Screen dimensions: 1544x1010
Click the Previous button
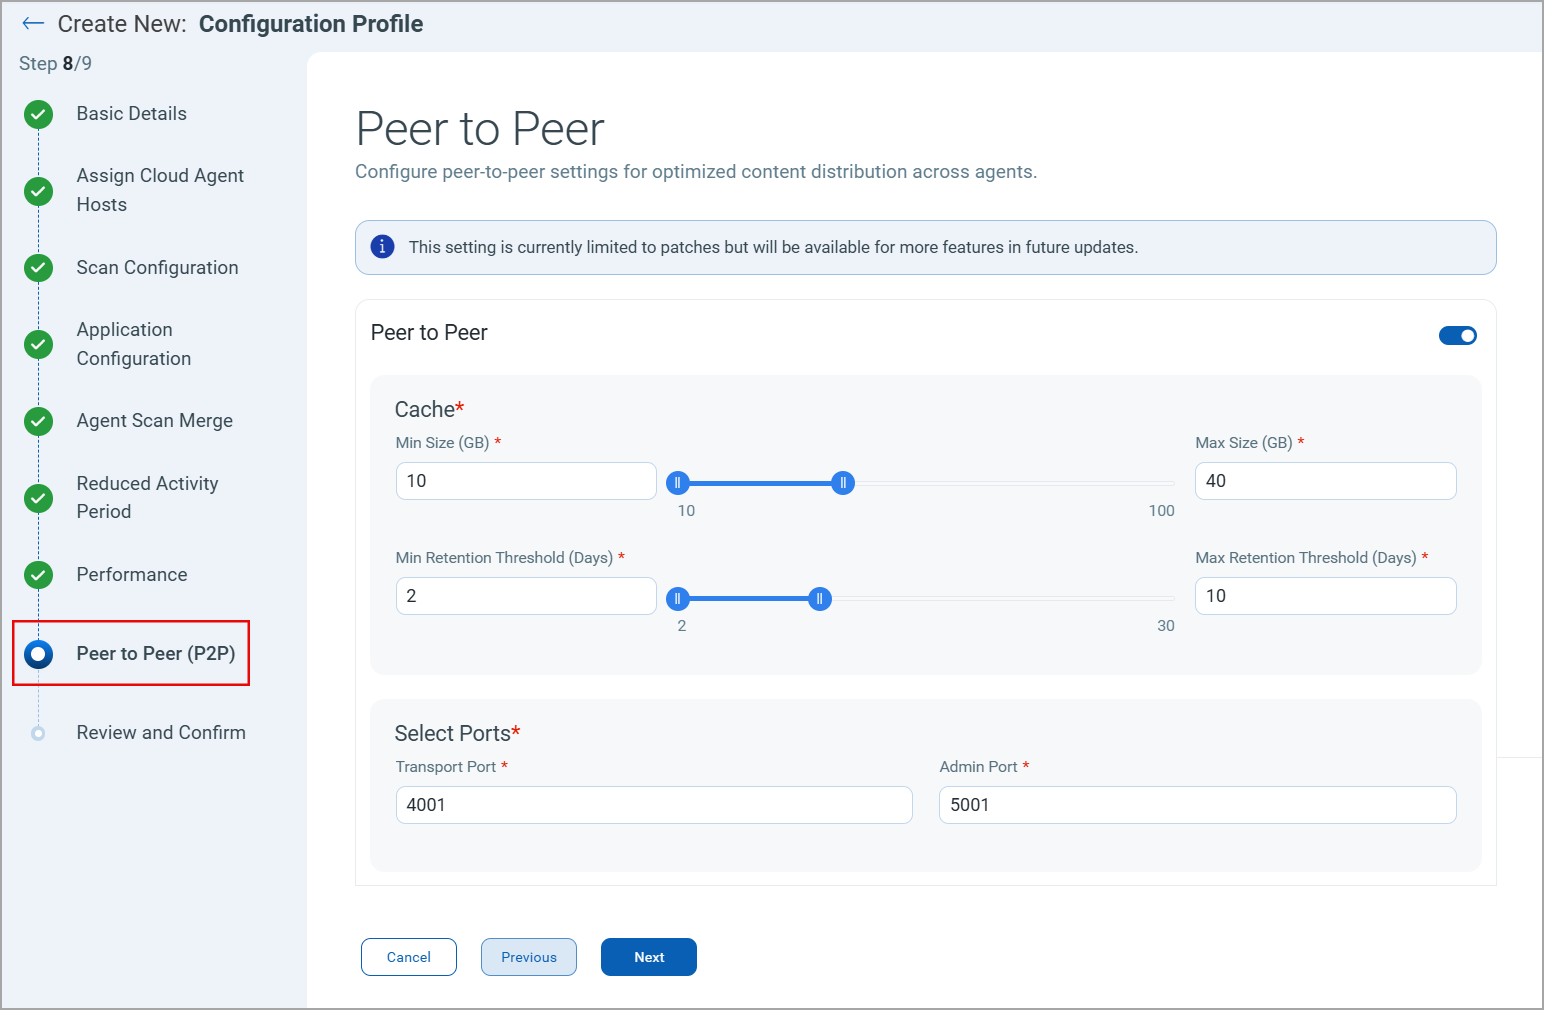(528, 957)
